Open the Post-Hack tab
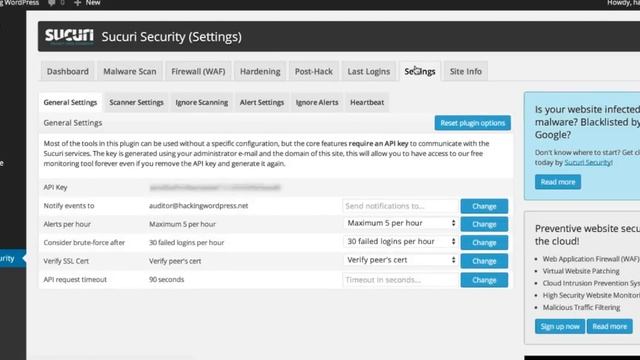Screen dimensions: 640x360 (x=313, y=71)
